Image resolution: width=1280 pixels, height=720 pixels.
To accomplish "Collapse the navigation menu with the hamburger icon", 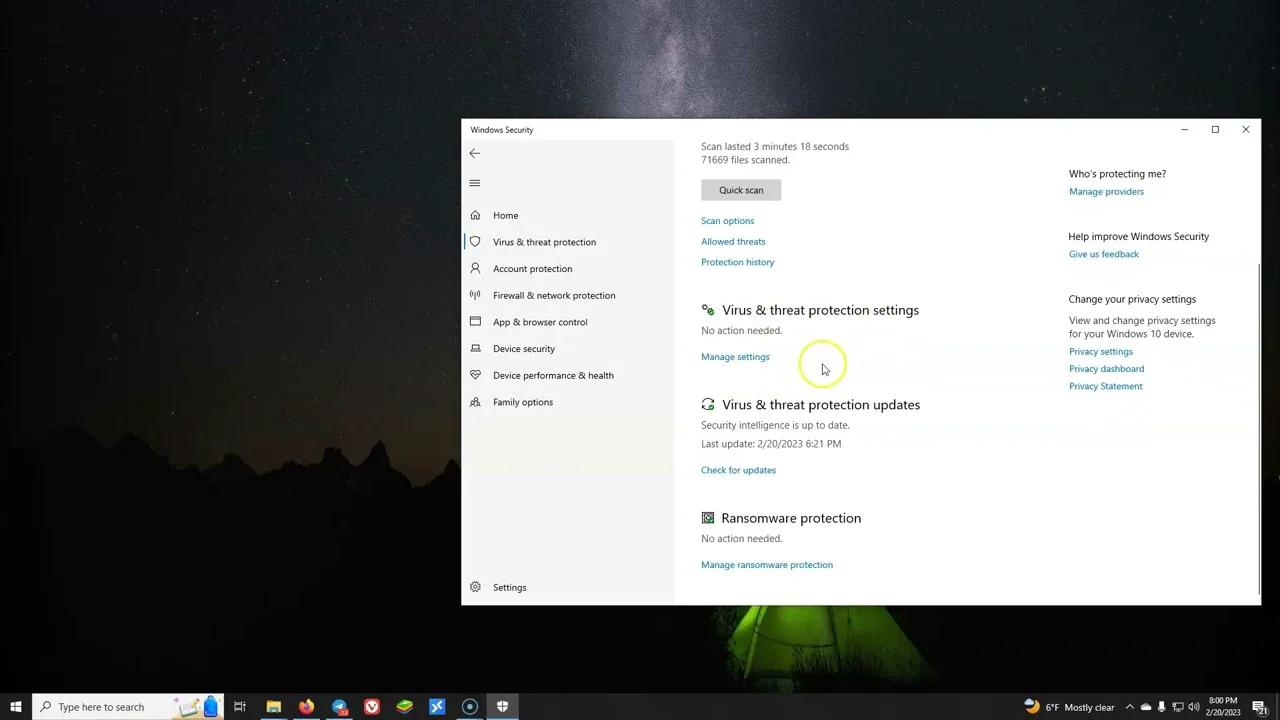I will pos(474,183).
